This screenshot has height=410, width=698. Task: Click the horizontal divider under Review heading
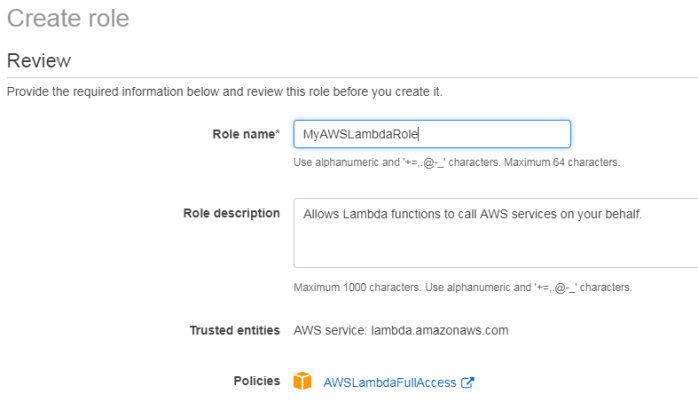(x=350, y=77)
